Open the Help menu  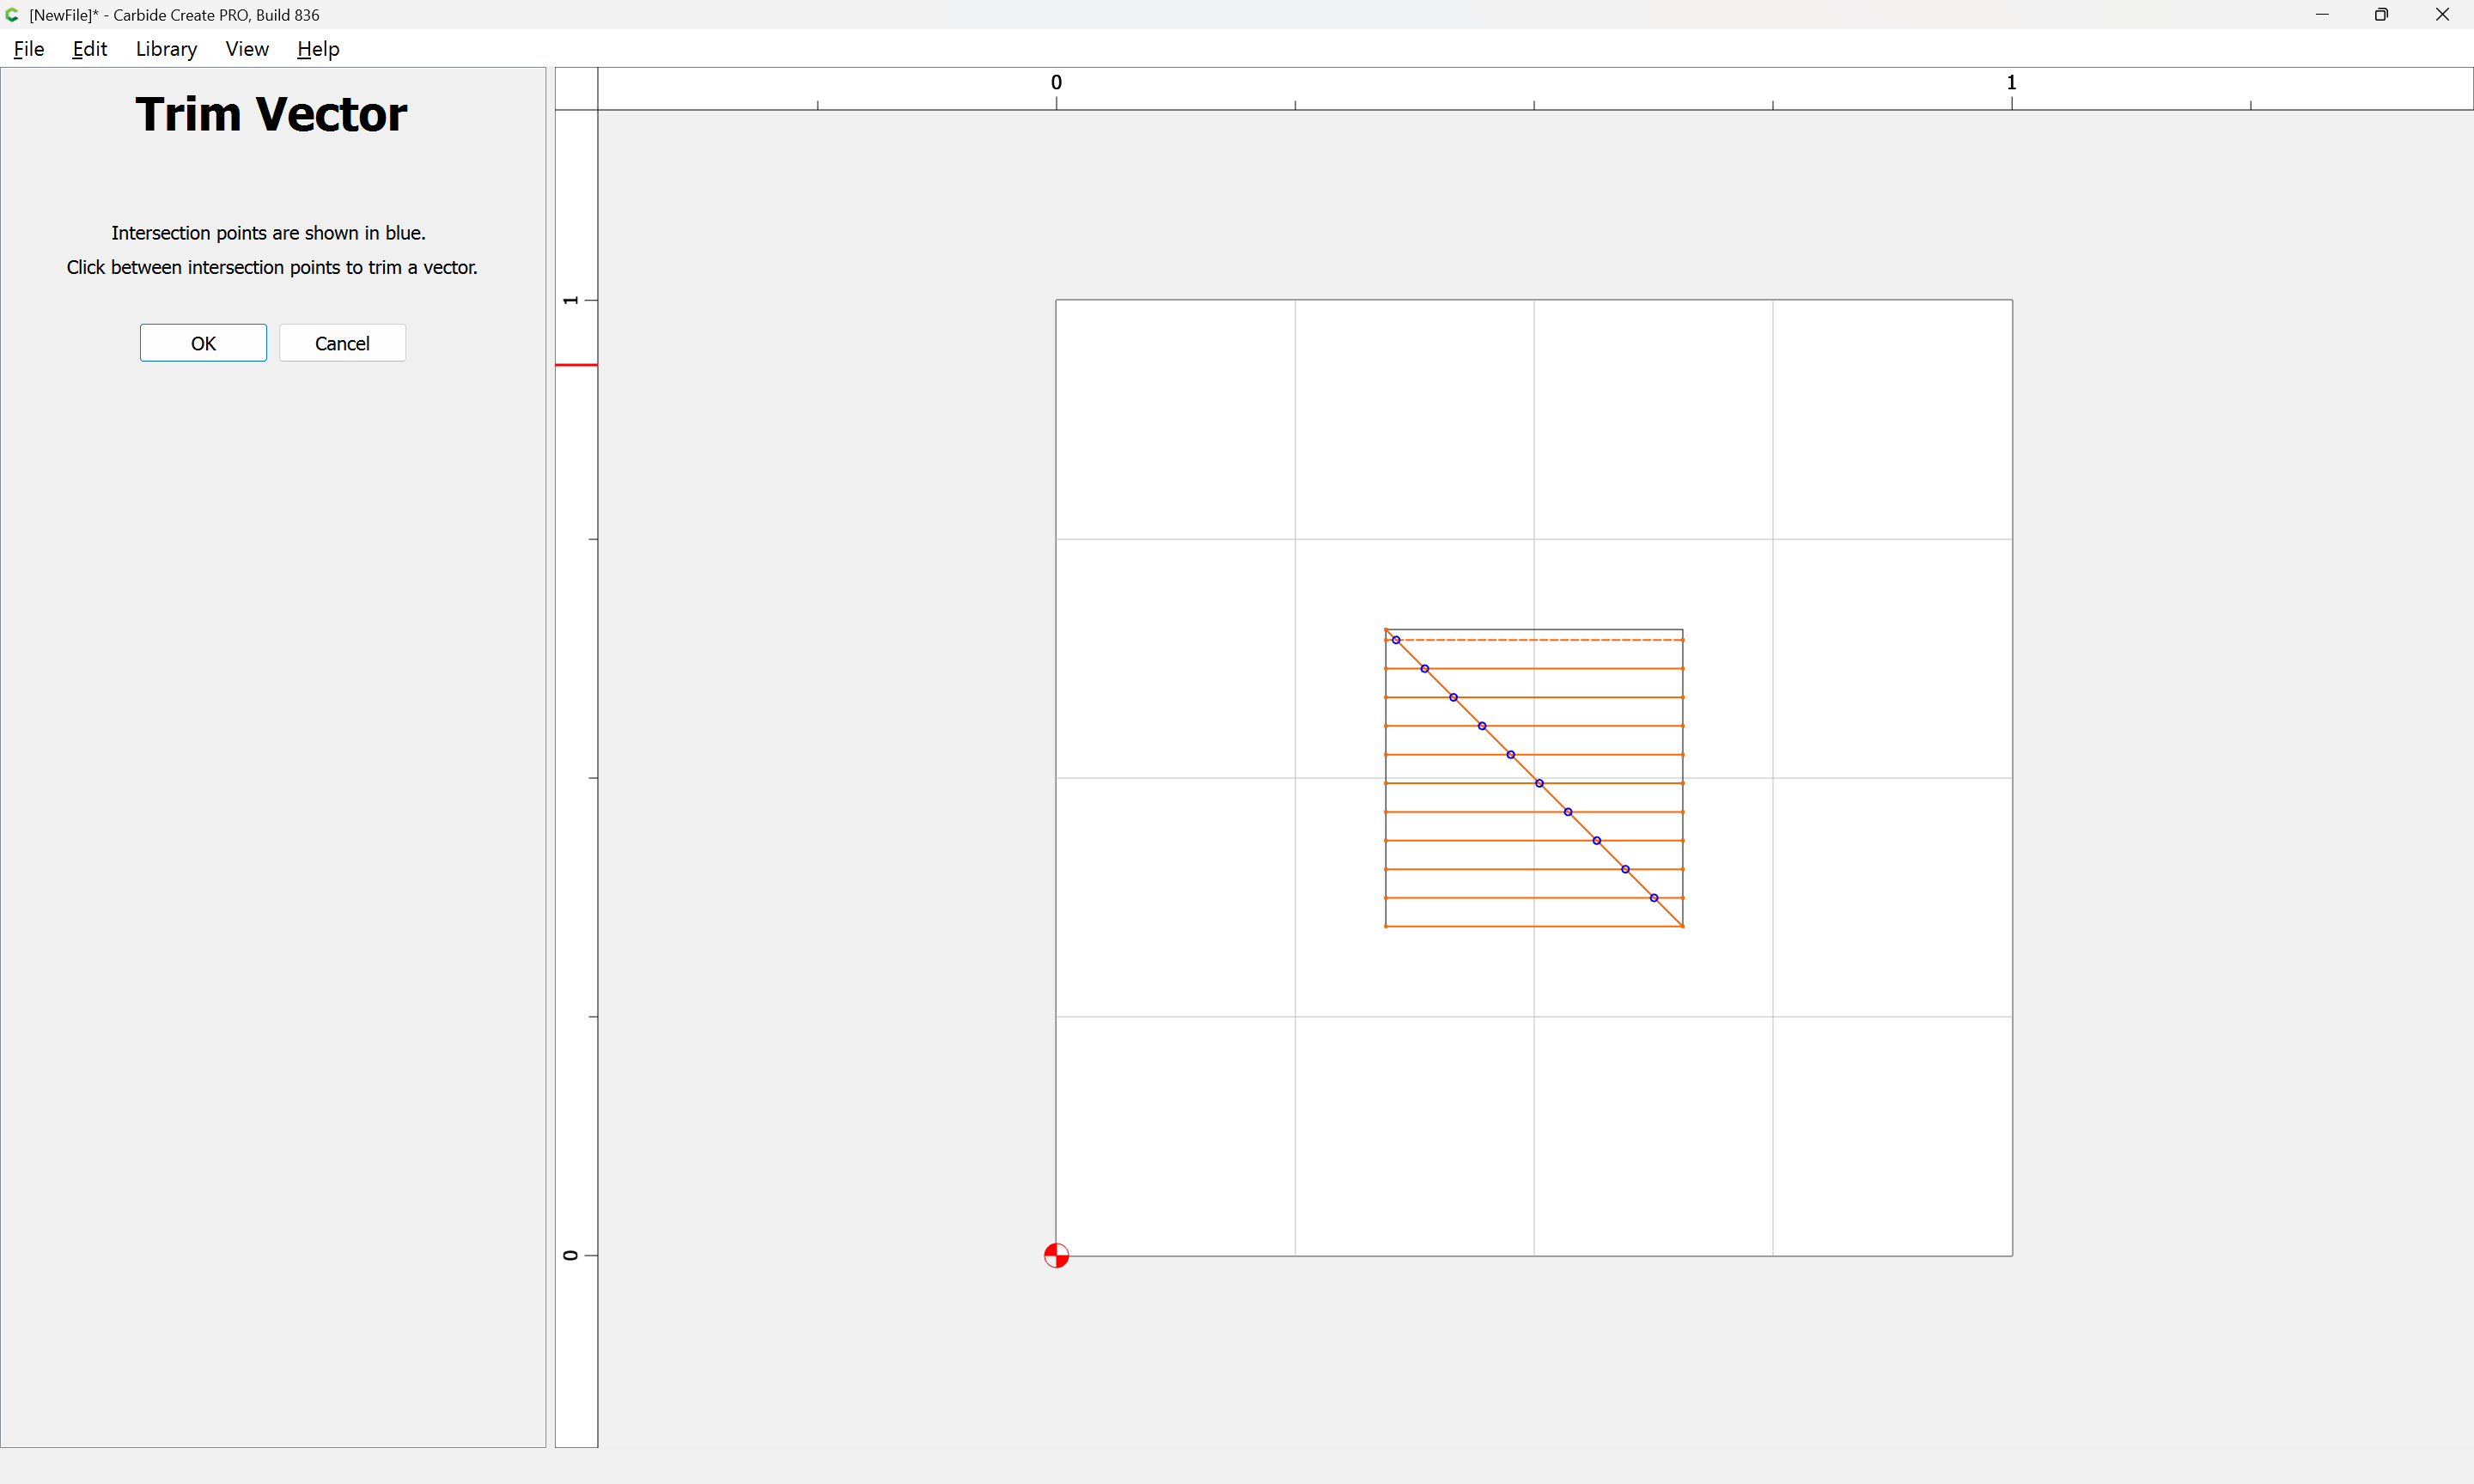click(318, 49)
